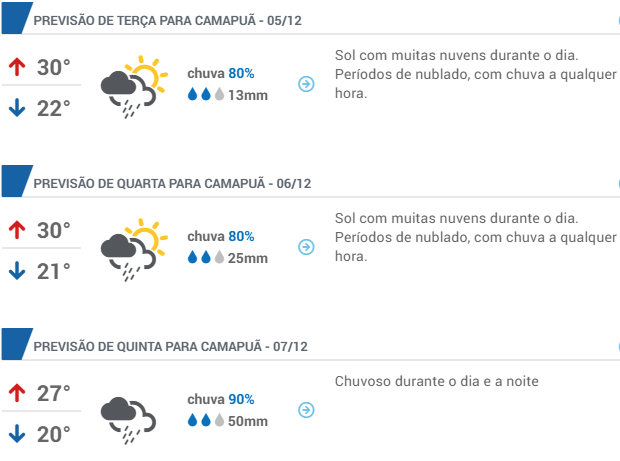Expand Tuesday's forecast with the circled arrow
This screenshot has width=620, height=461.
307,84
